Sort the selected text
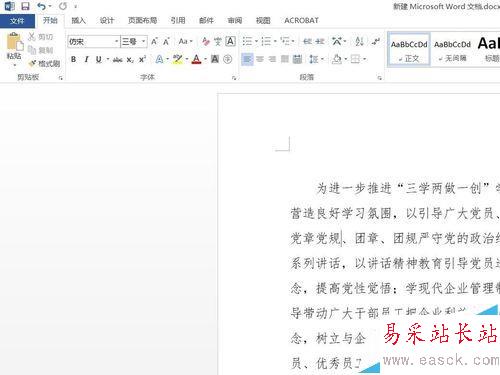The height and width of the screenshot is (375, 500). pyautogui.click(x=359, y=41)
